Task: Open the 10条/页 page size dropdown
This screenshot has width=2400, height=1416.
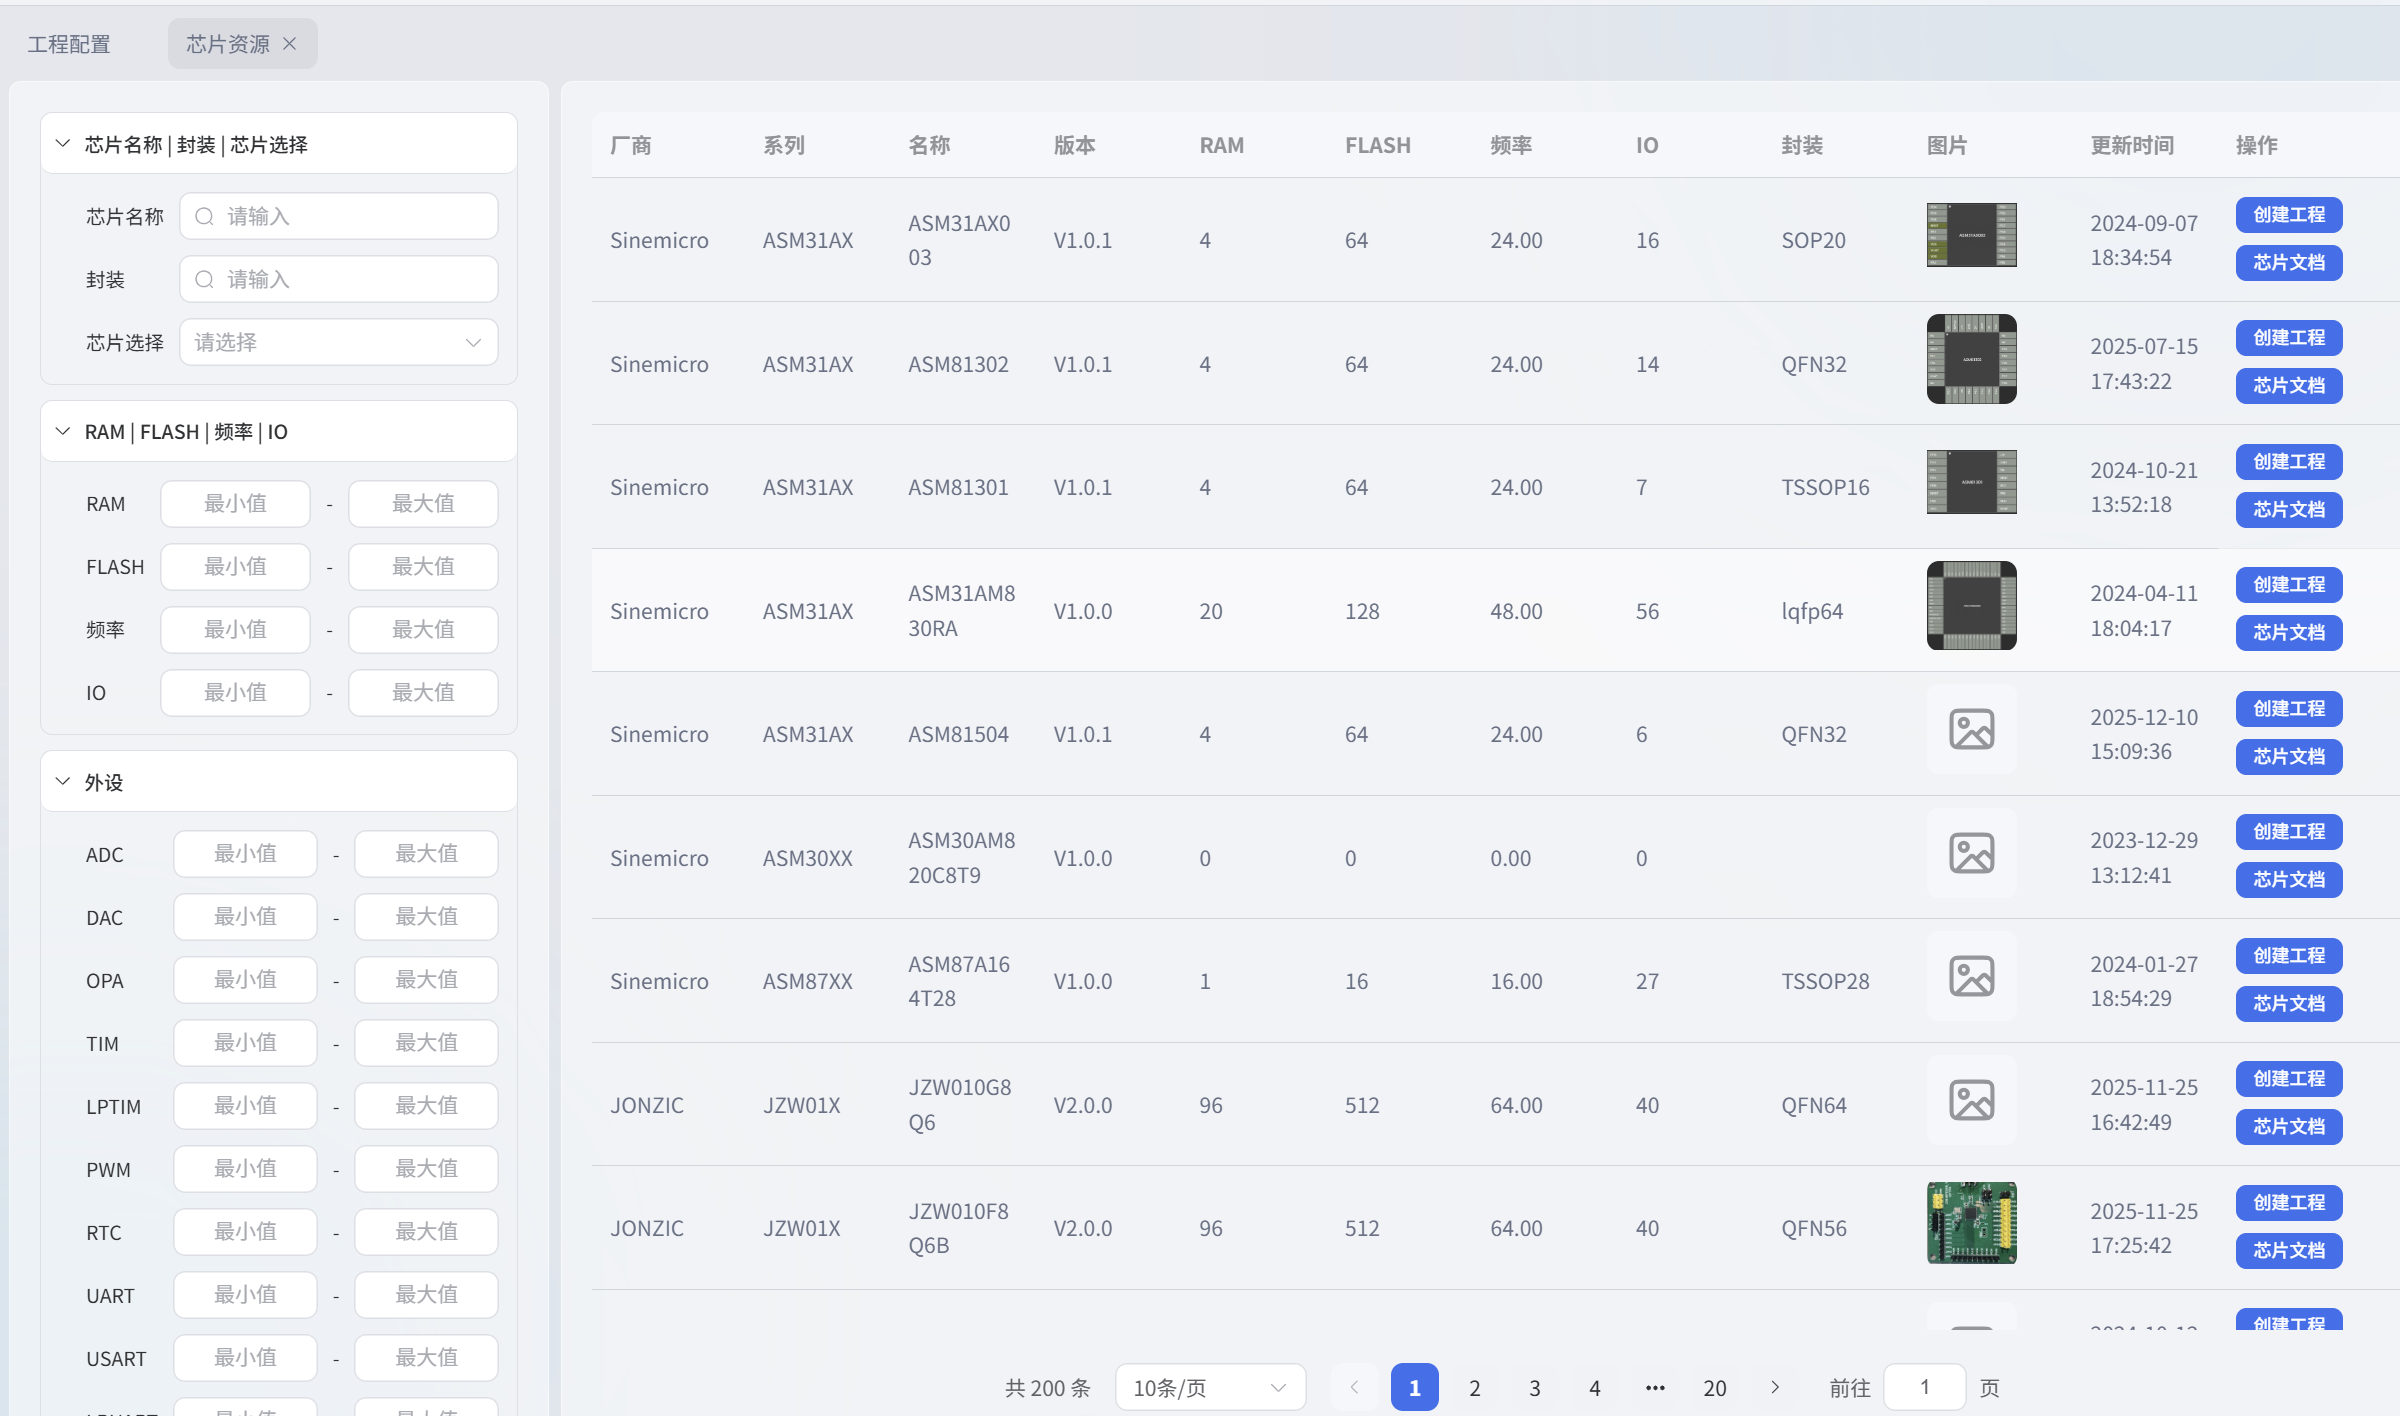Action: click(x=1210, y=1387)
